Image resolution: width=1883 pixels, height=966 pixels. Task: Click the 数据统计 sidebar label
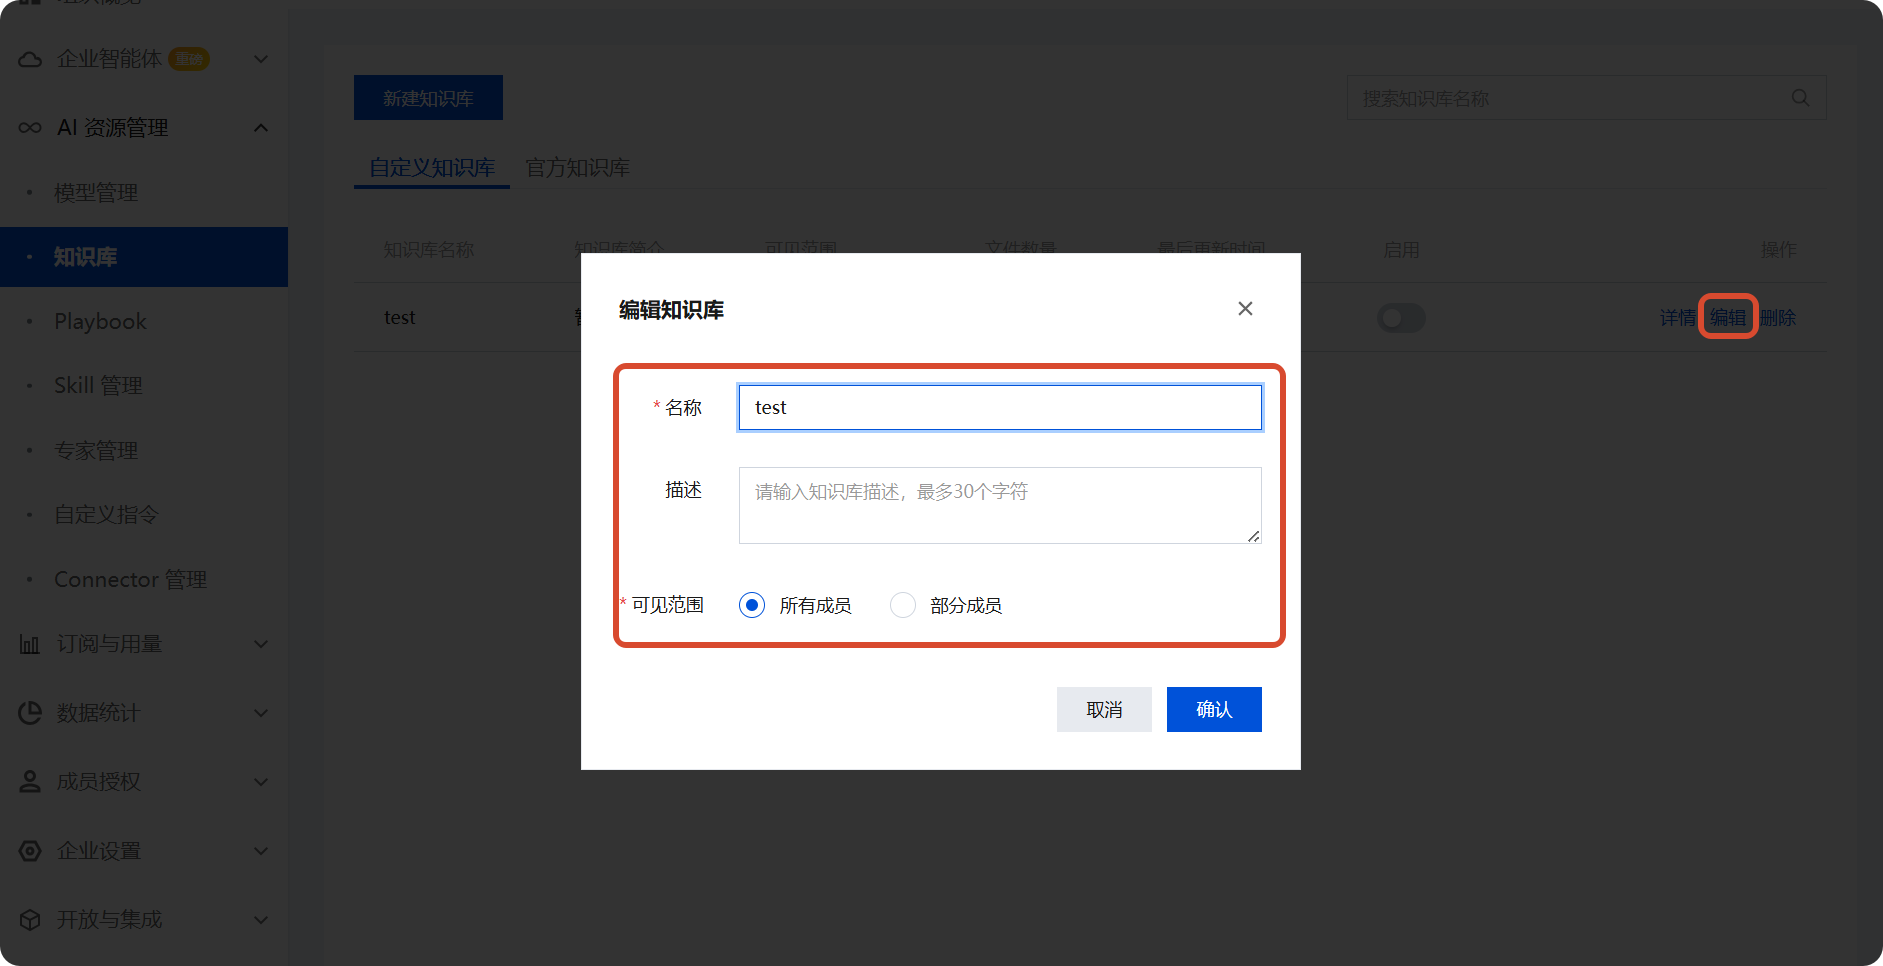click(x=98, y=713)
